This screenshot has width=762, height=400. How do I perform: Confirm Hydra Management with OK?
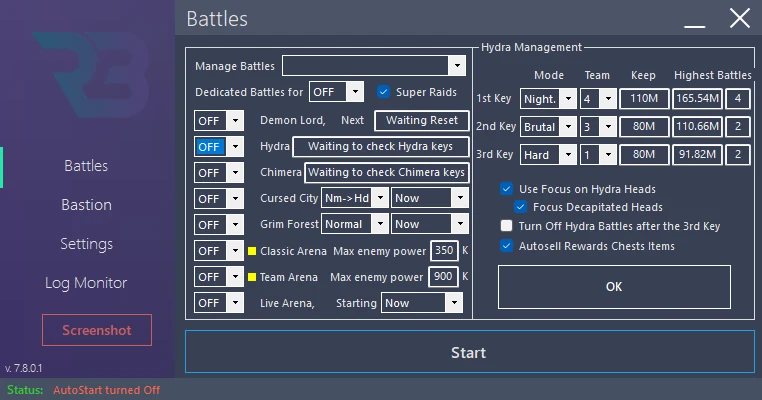tap(614, 287)
